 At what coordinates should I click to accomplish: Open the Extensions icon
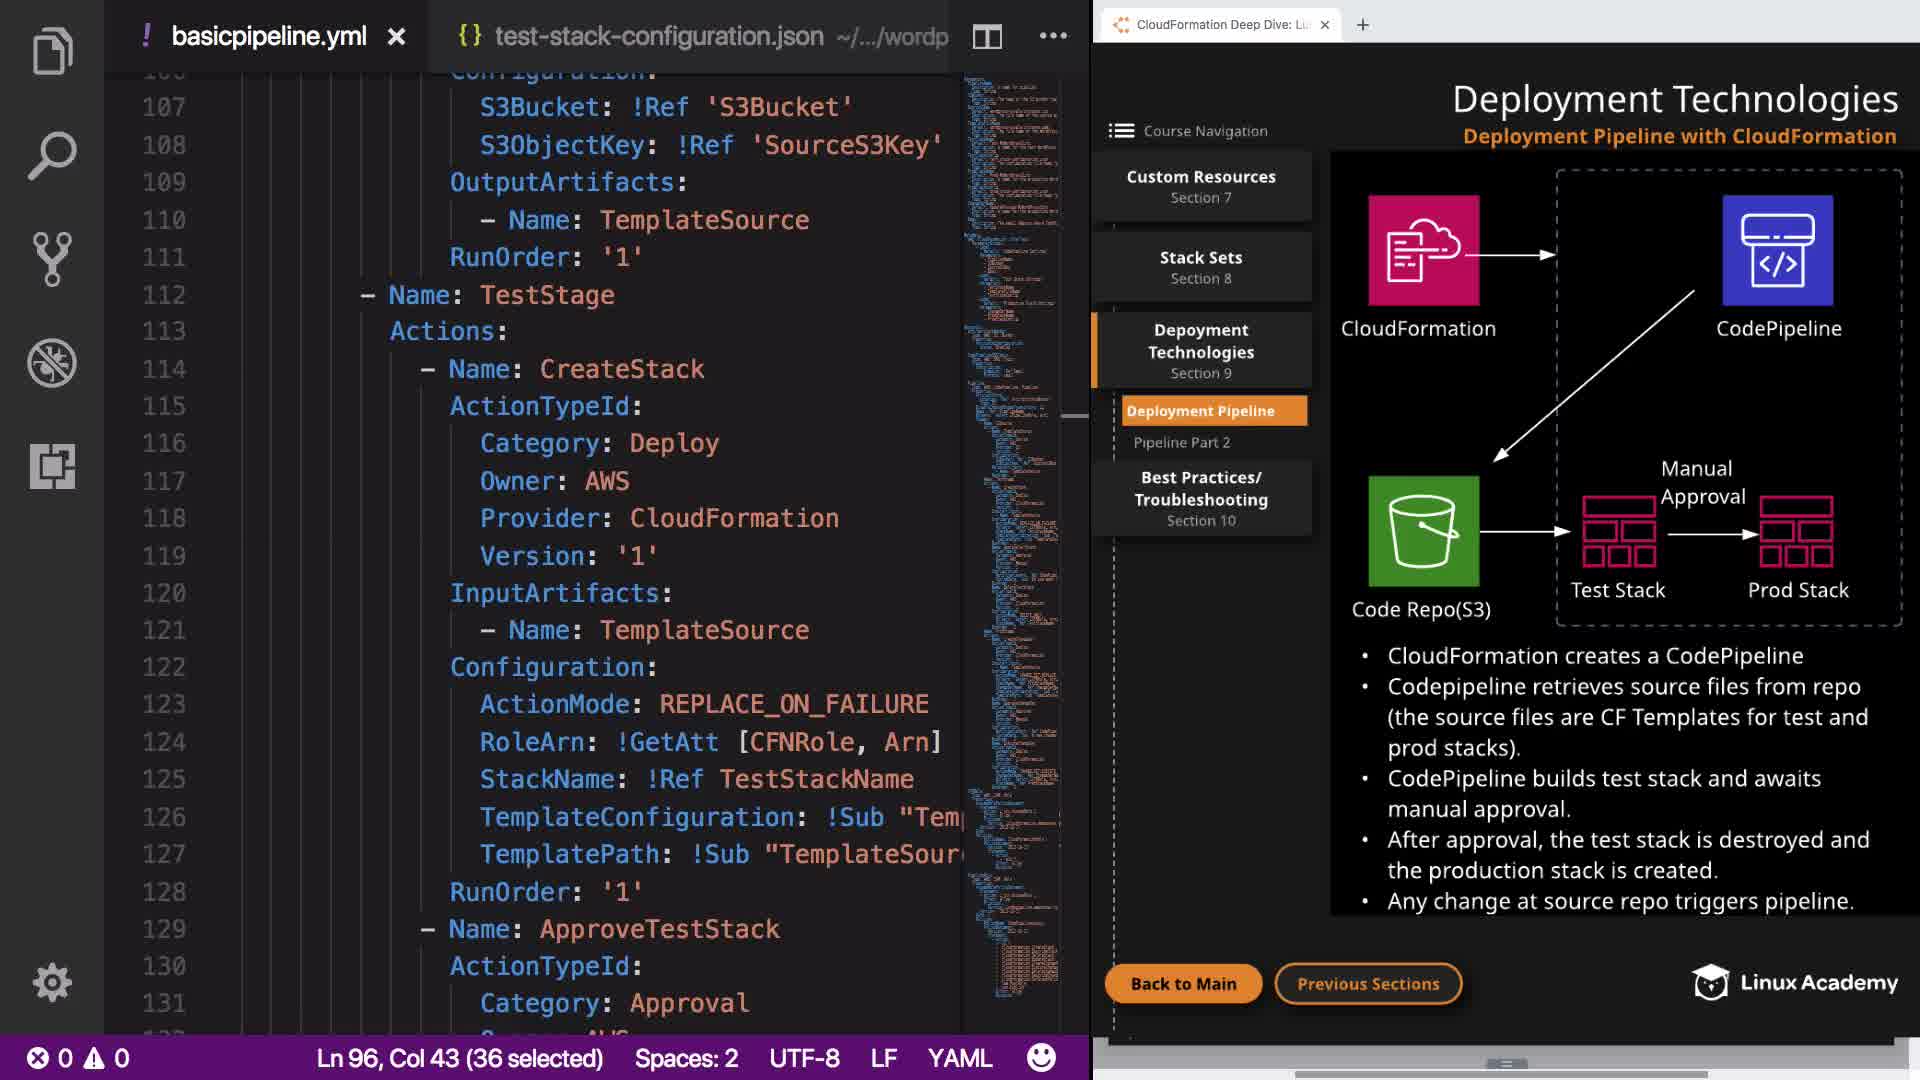tap(52, 466)
